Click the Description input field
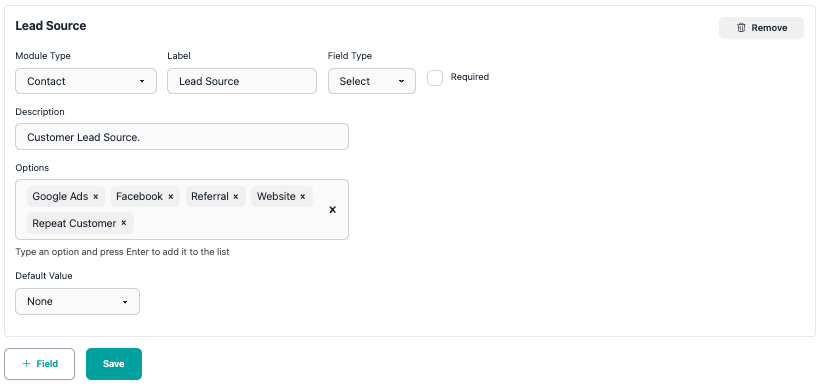Image resolution: width=822 pixels, height=387 pixels. 182,137
